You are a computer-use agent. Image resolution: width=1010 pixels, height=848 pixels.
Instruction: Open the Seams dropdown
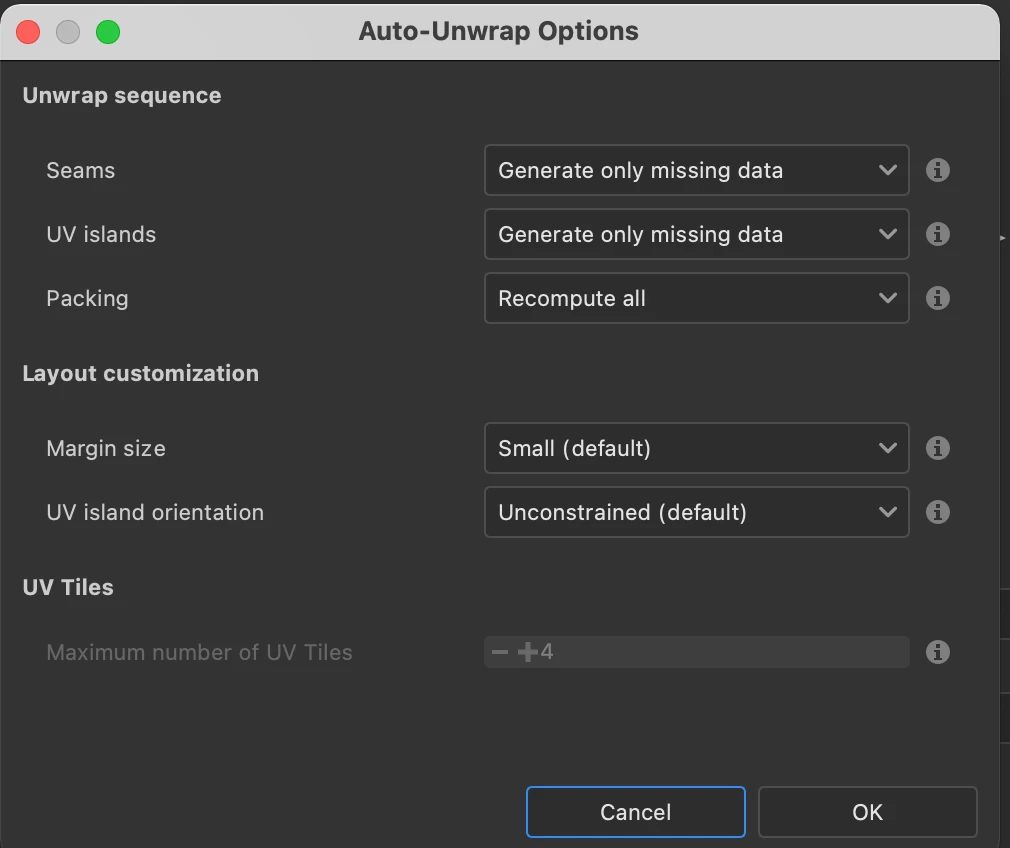(x=696, y=170)
